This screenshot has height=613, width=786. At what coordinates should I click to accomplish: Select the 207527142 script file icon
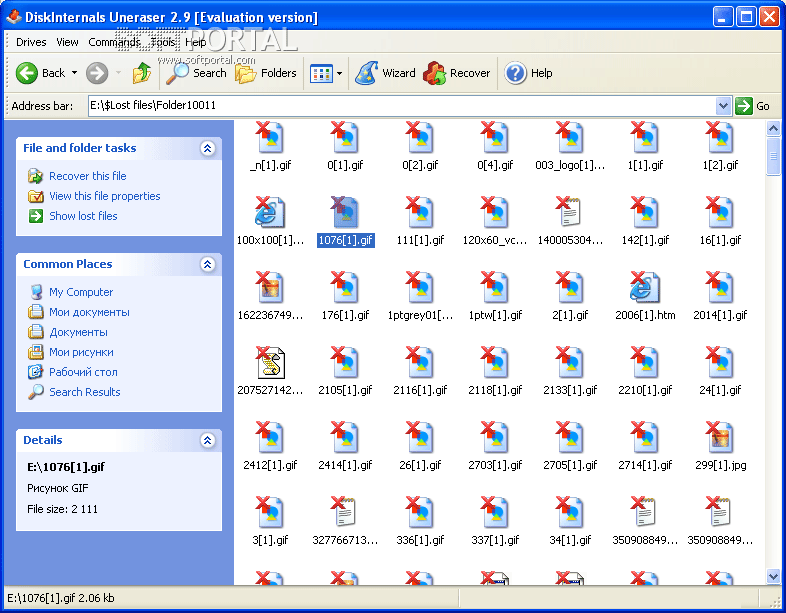click(270, 362)
